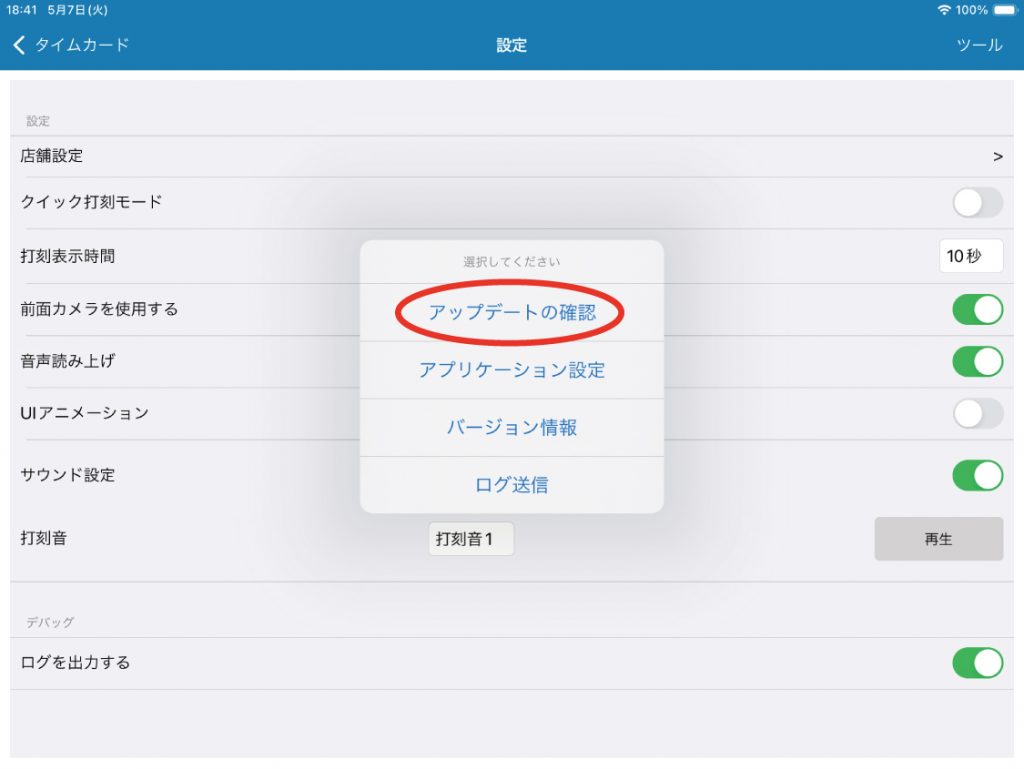Tap the 100% battery percentage
The image size is (1024, 769).
pos(971,10)
